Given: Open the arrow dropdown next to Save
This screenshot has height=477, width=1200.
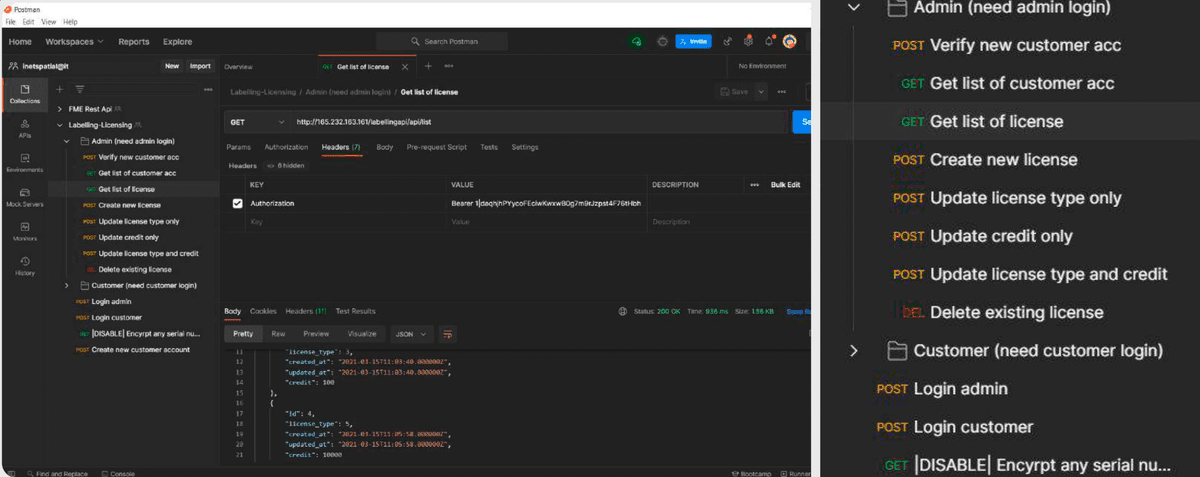Looking at the screenshot, I should (x=762, y=91).
